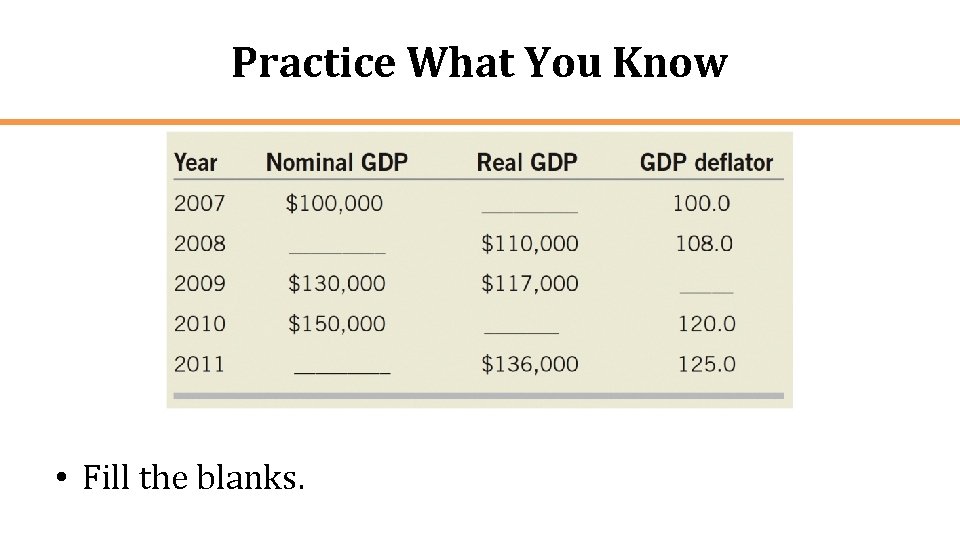Click the 2009 year row label
The height and width of the screenshot is (540, 960).
(x=200, y=283)
